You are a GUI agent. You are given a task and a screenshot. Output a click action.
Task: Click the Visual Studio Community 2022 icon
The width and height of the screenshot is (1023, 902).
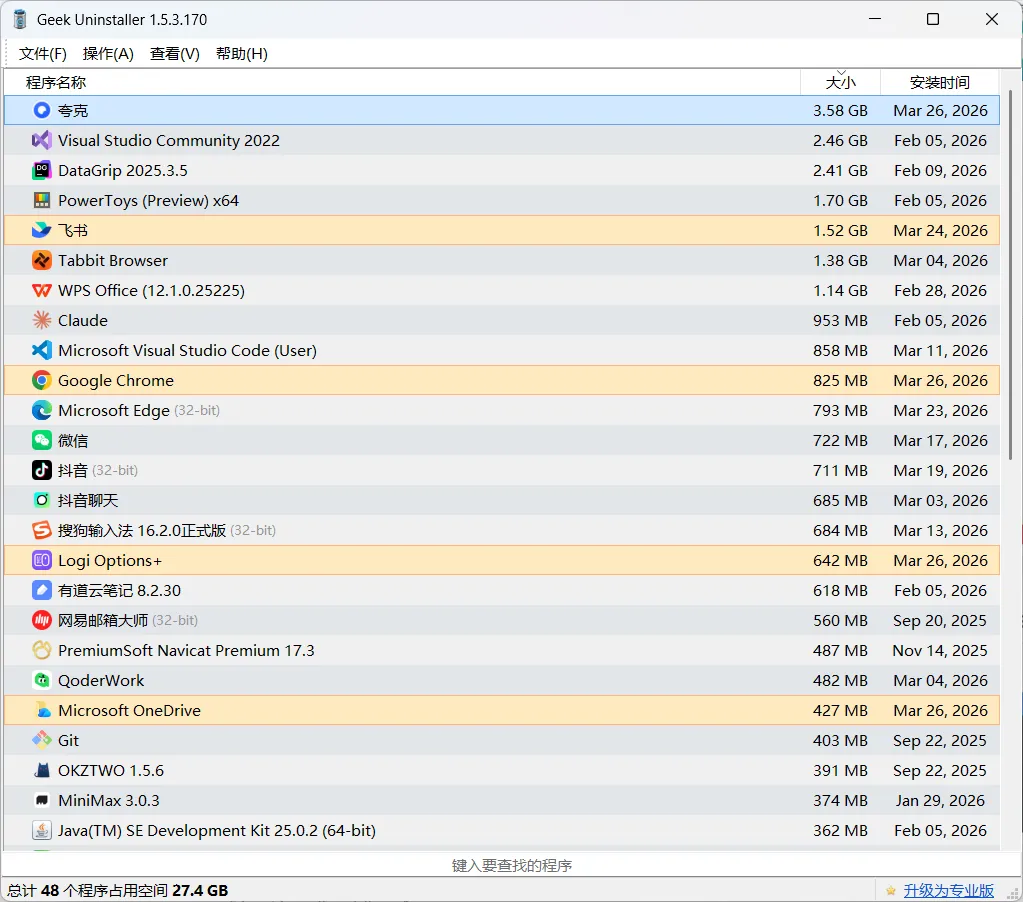[42, 140]
